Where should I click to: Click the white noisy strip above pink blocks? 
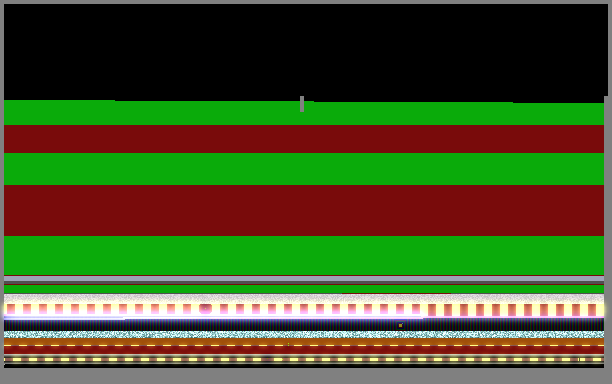tap(304, 298)
